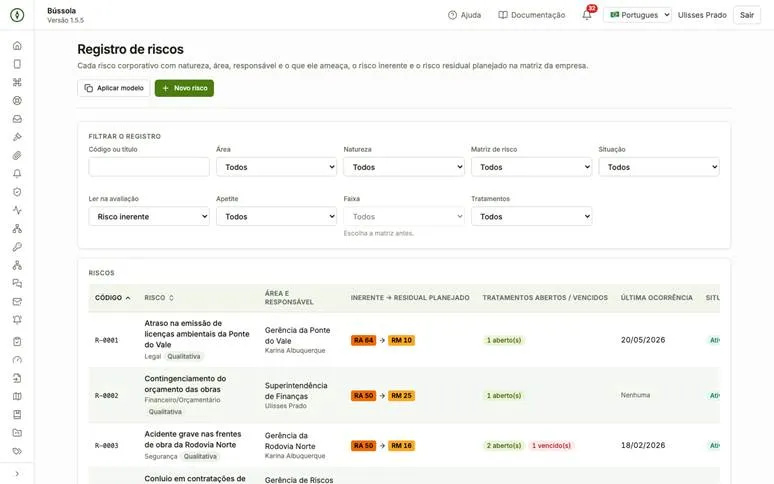Open the gauge icon in sidebar

(17, 360)
